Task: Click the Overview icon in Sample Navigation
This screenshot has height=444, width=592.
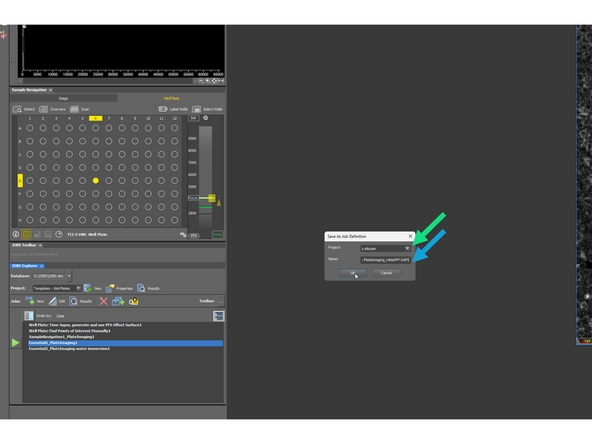Action: pos(43,109)
